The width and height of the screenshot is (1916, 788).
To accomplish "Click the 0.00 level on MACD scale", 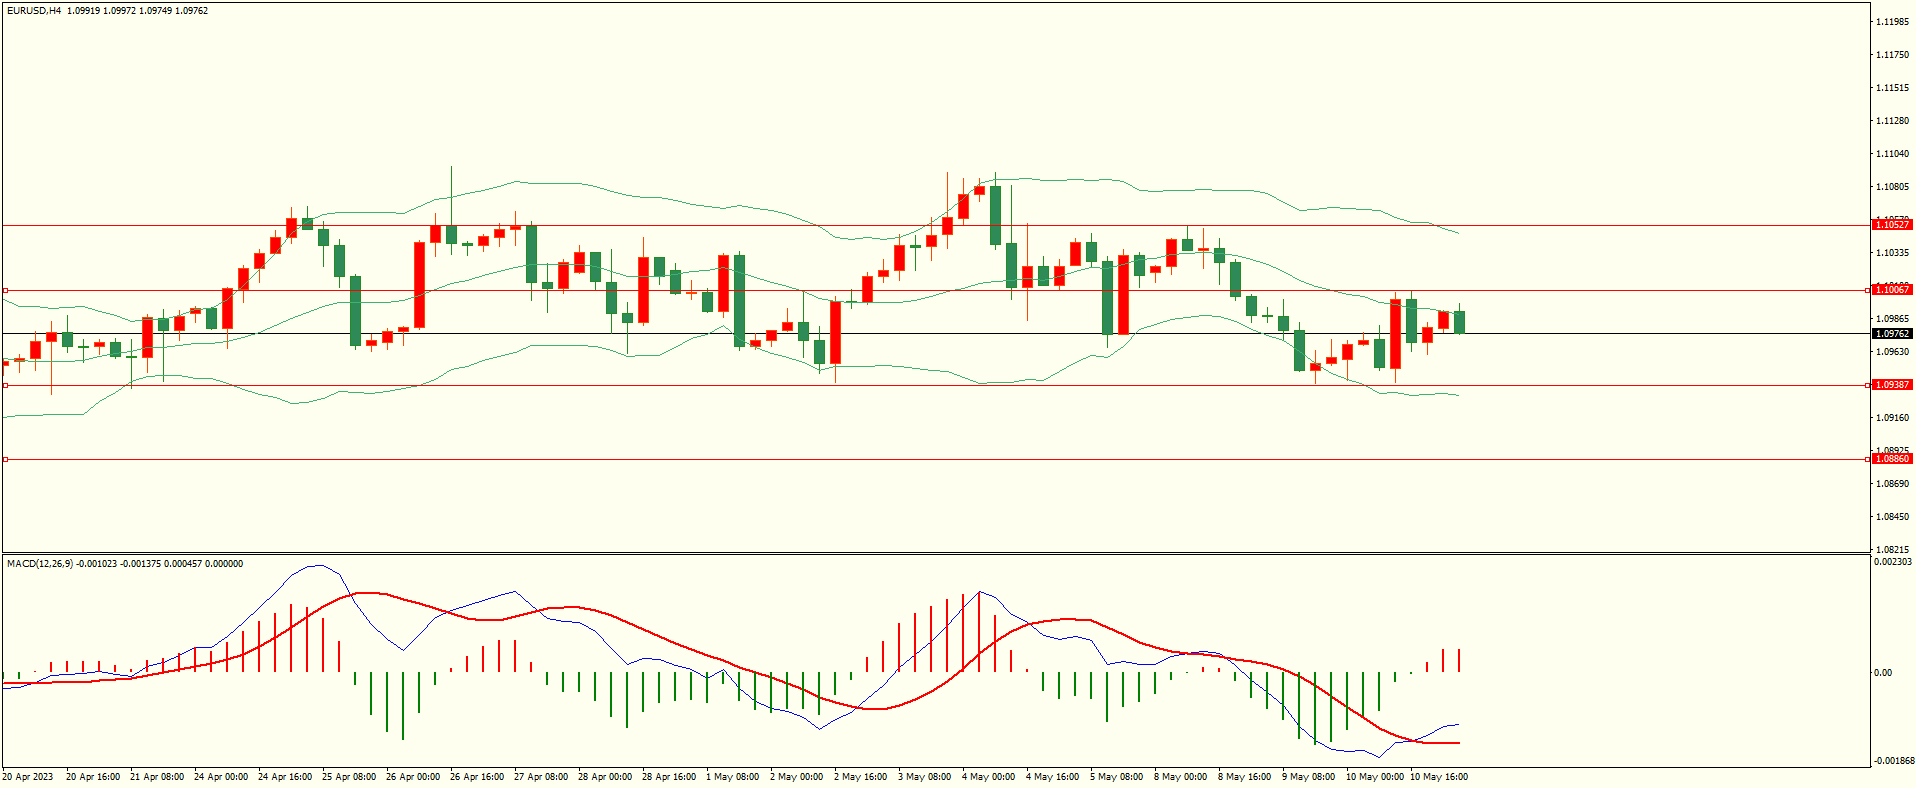I will [1882, 673].
